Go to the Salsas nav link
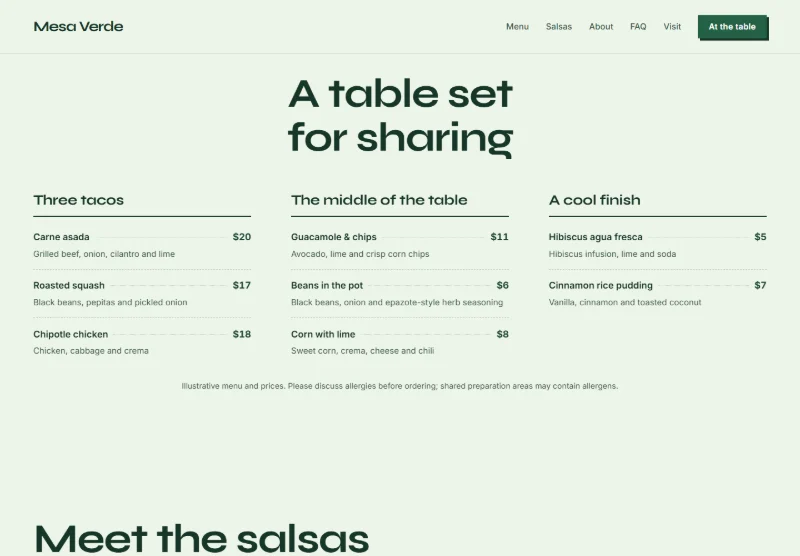Screen dimensions: 800x556 [559, 27]
